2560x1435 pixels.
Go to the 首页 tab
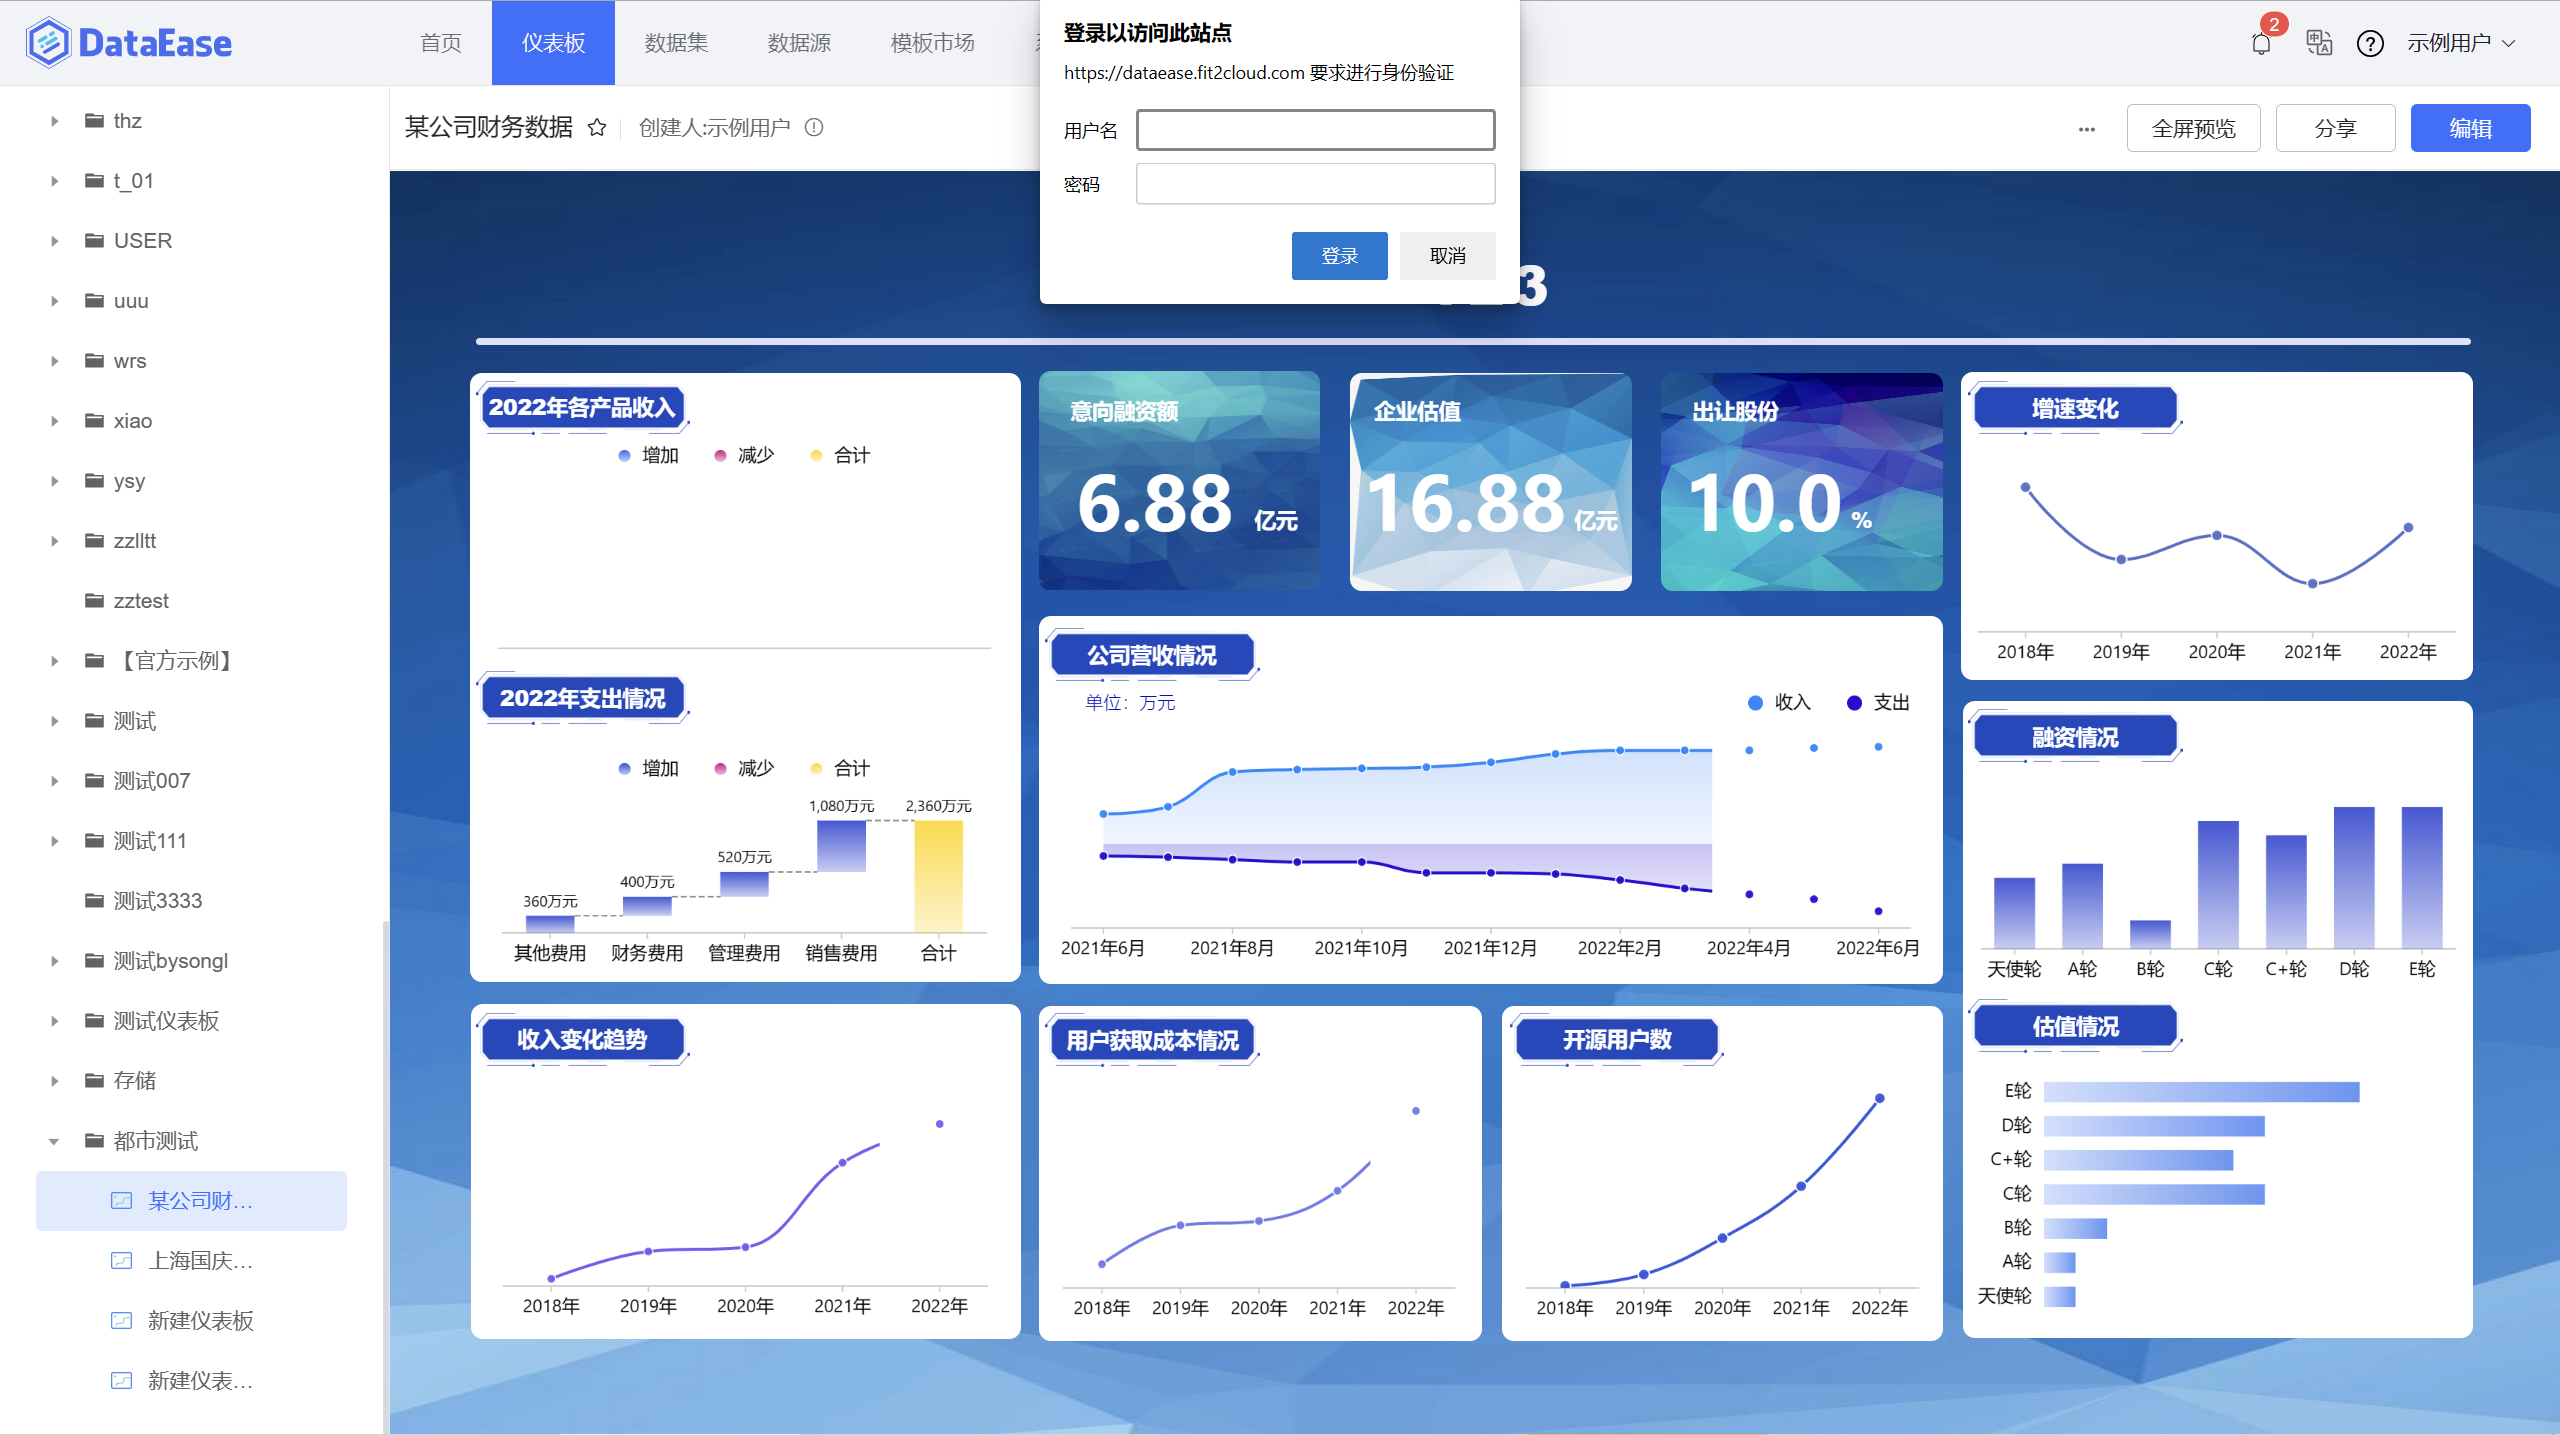(441, 43)
